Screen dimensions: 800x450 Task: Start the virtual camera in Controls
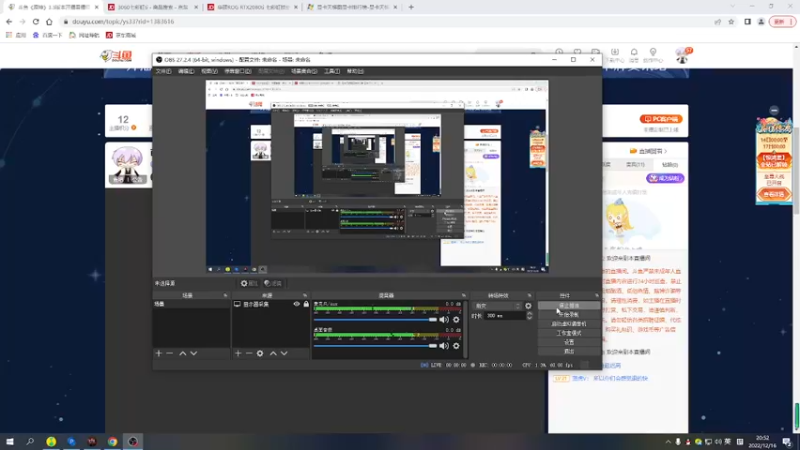(x=569, y=324)
